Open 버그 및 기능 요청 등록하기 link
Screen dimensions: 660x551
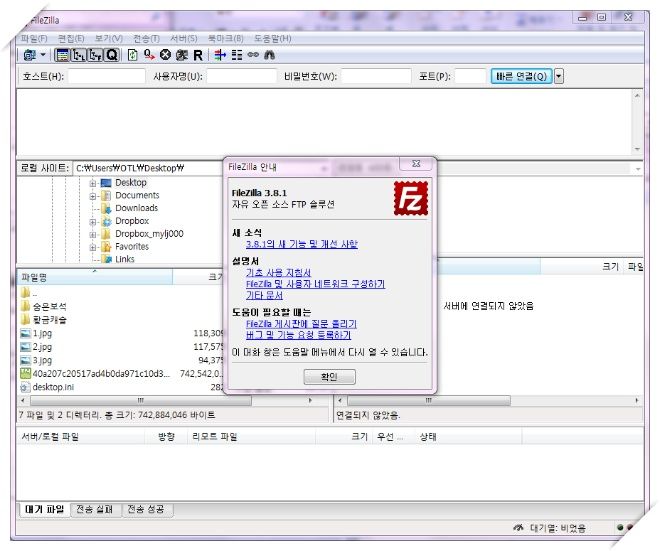tap(298, 335)
